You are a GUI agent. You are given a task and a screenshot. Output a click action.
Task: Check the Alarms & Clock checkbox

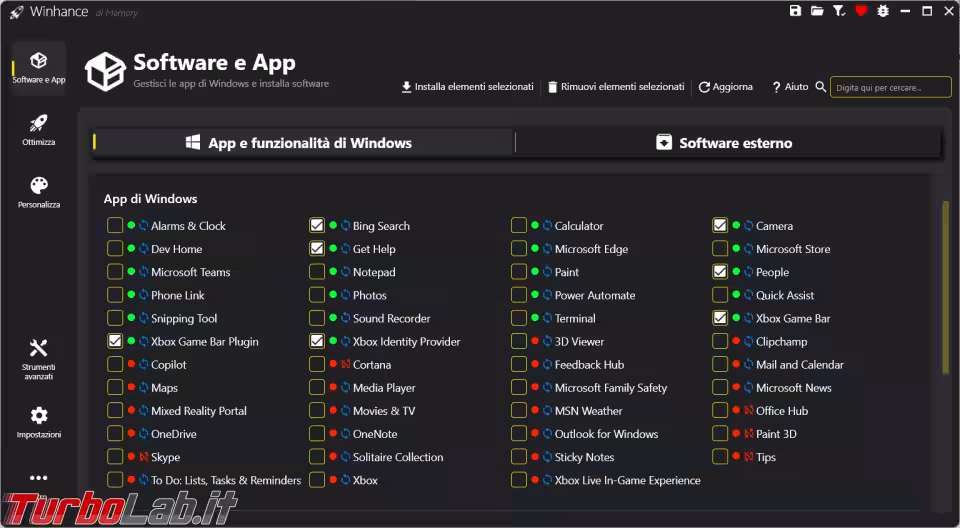point(115,226)
